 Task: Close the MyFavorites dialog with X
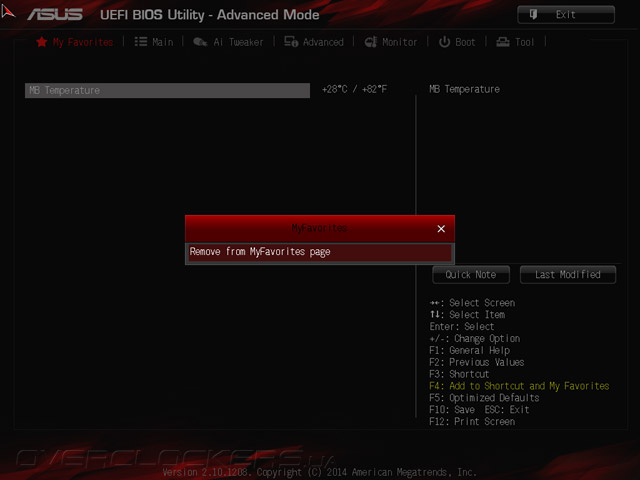tap(441, 229)
